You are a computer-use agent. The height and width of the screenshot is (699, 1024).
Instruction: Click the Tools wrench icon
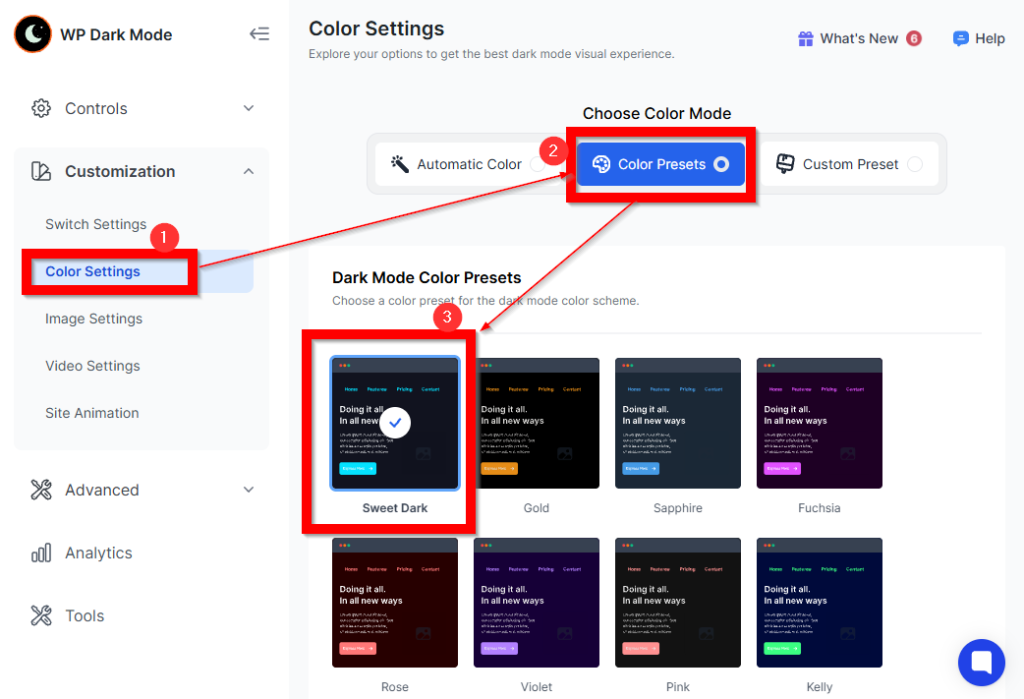[x=41, y=615]
